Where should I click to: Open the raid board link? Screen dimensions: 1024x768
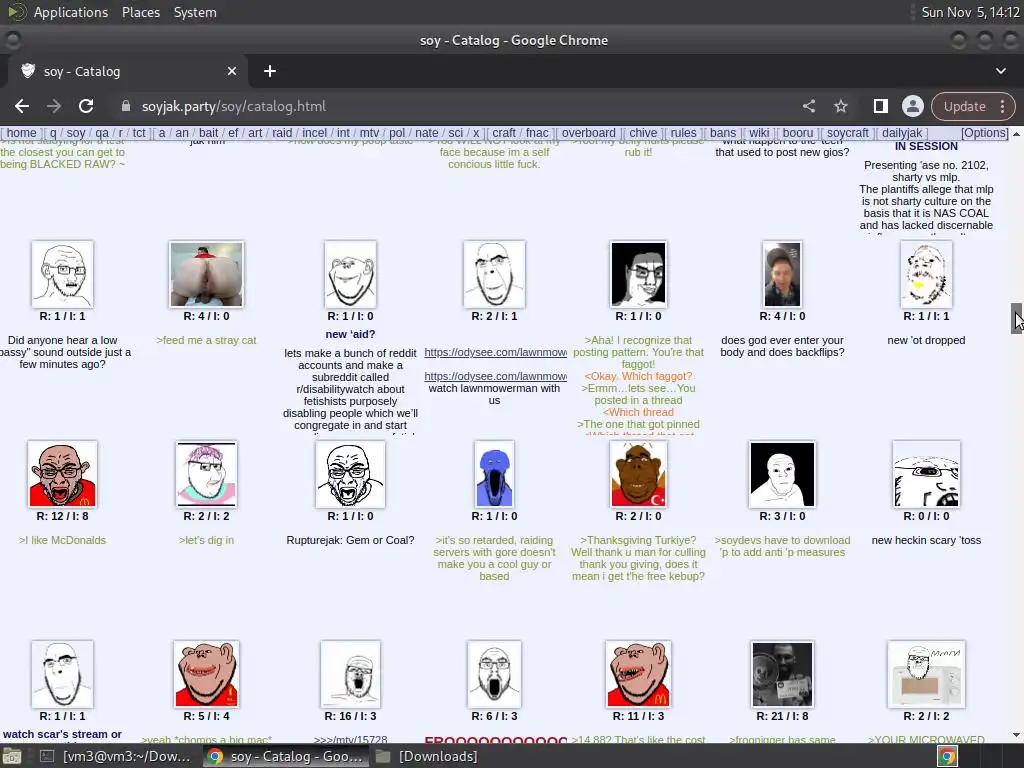coord(282,133)
